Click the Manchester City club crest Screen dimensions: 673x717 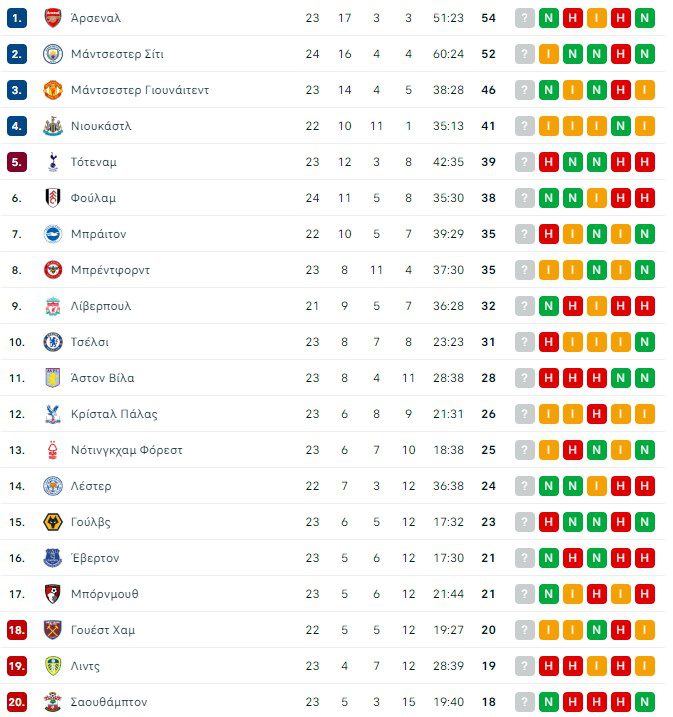[x=53, y=54]
